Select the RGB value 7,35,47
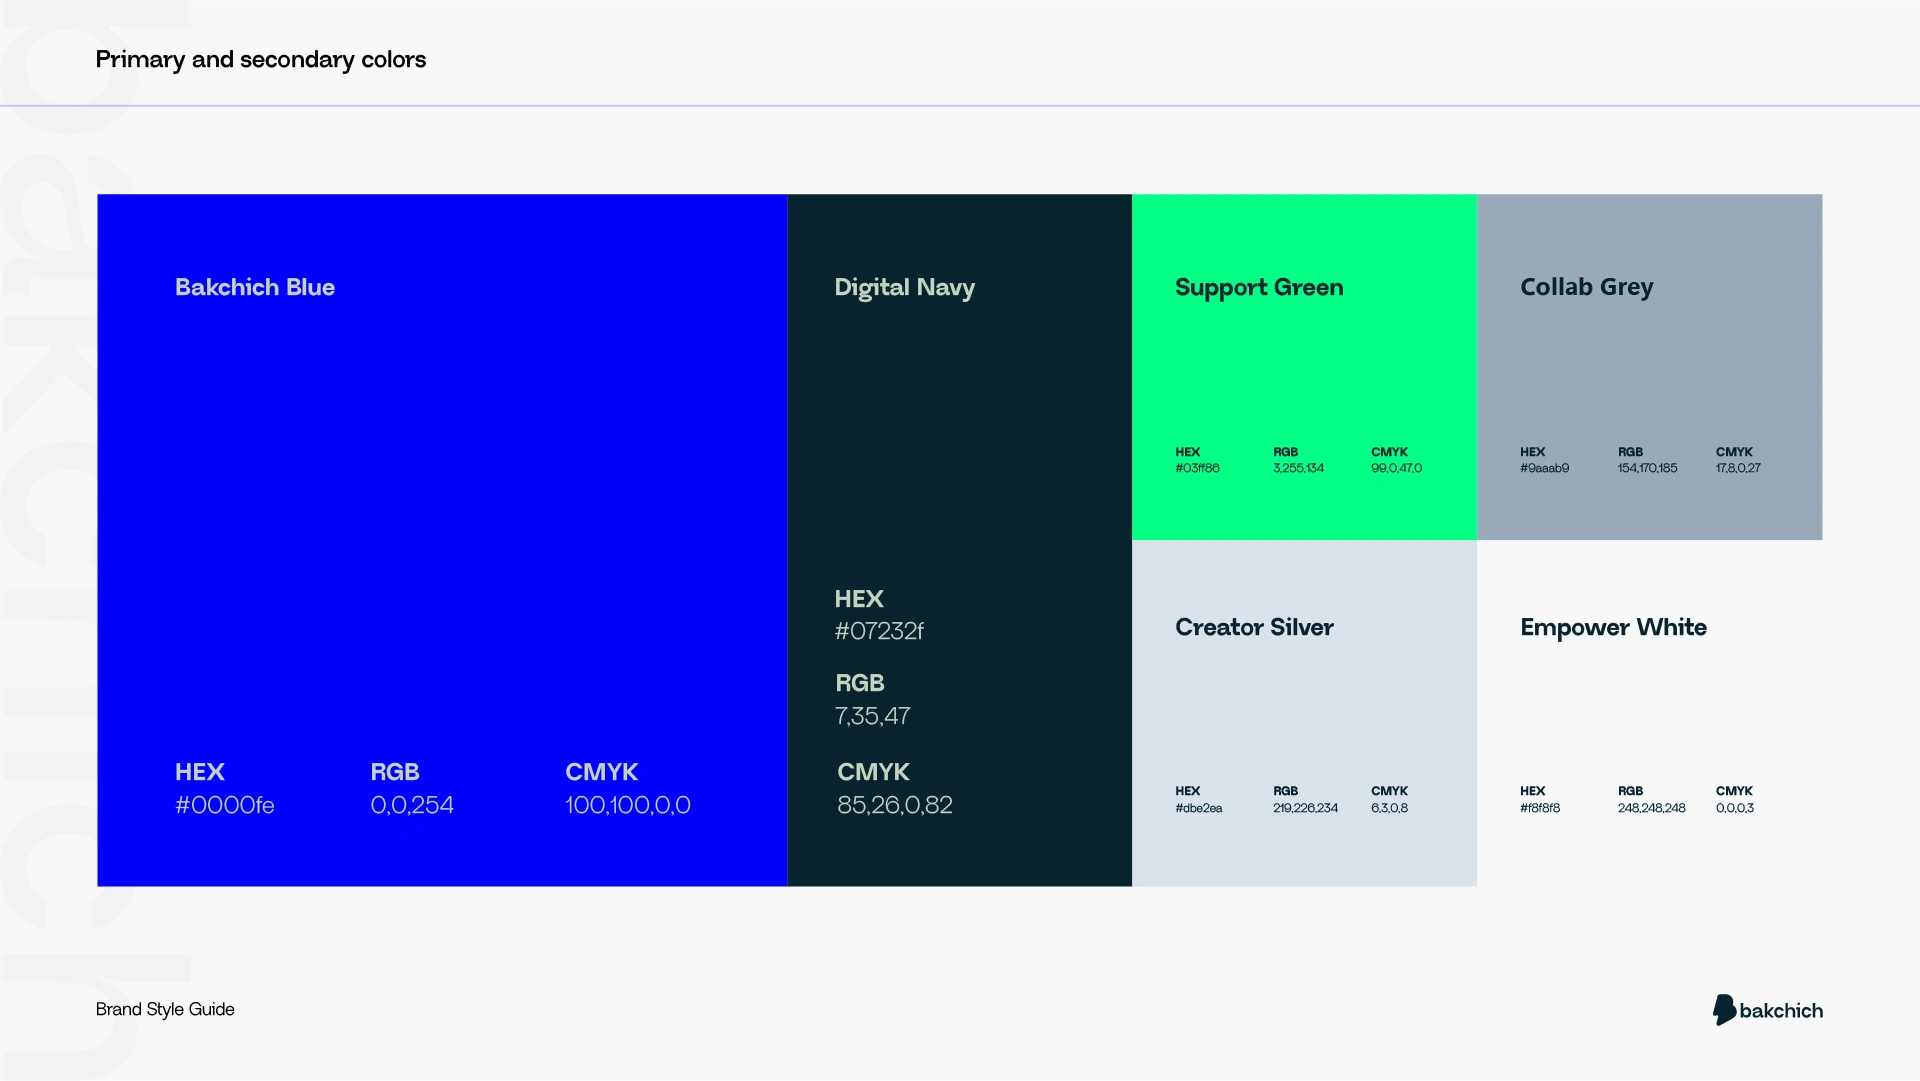 [x=873, y=716]
